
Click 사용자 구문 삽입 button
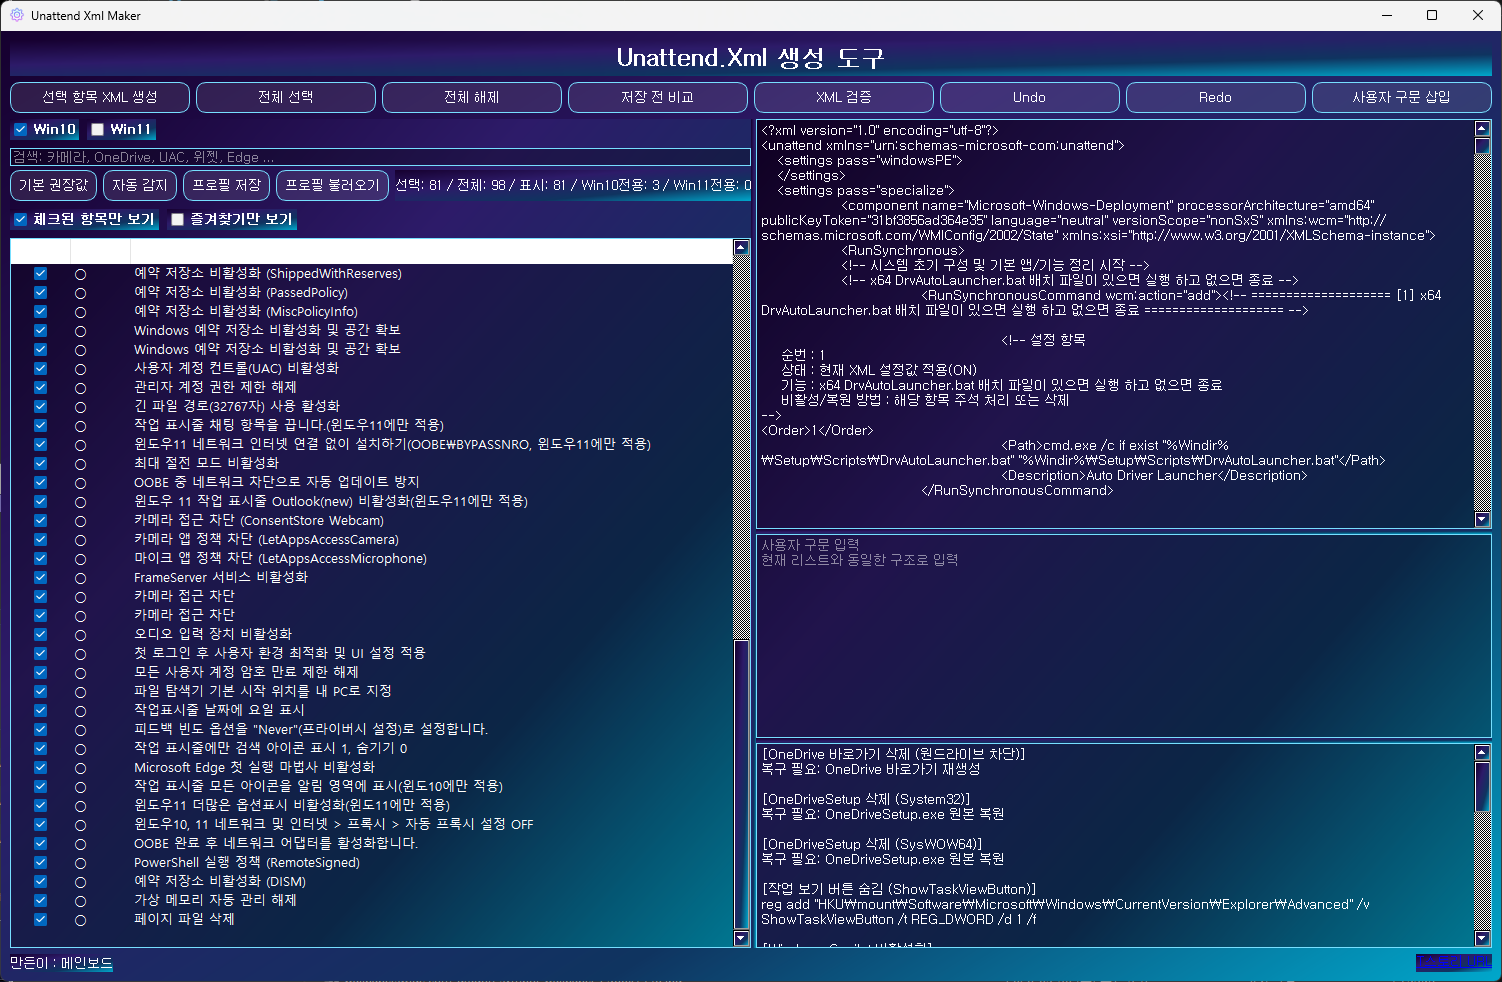pyautogui.click(x=1402, y=97)
